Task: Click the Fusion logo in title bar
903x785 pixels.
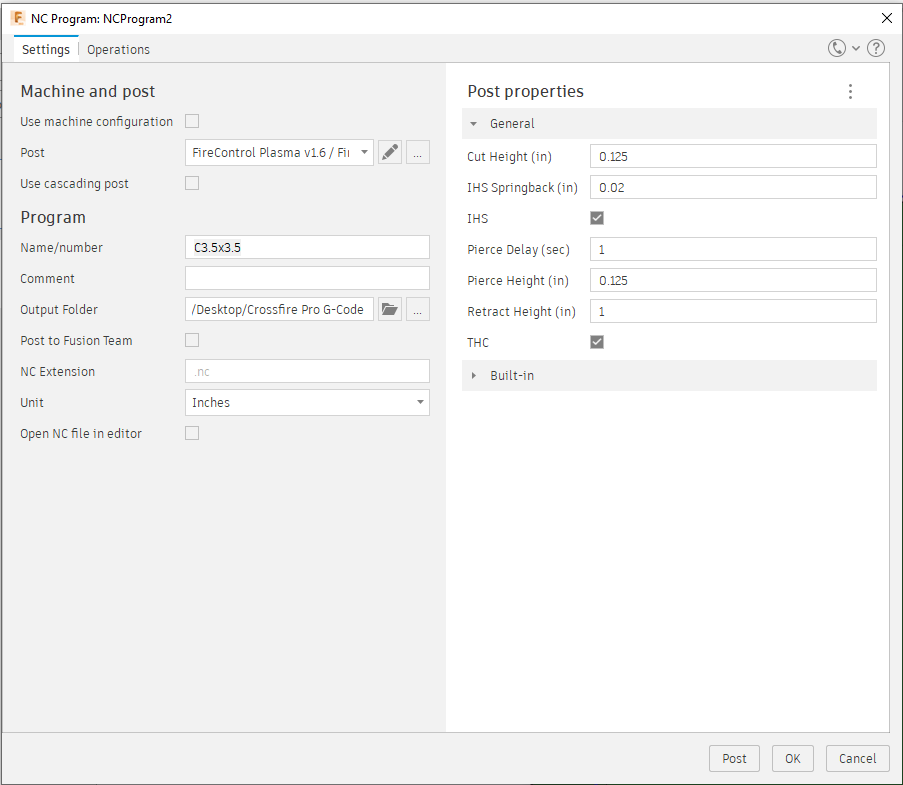Action: (x=17, y=18)
